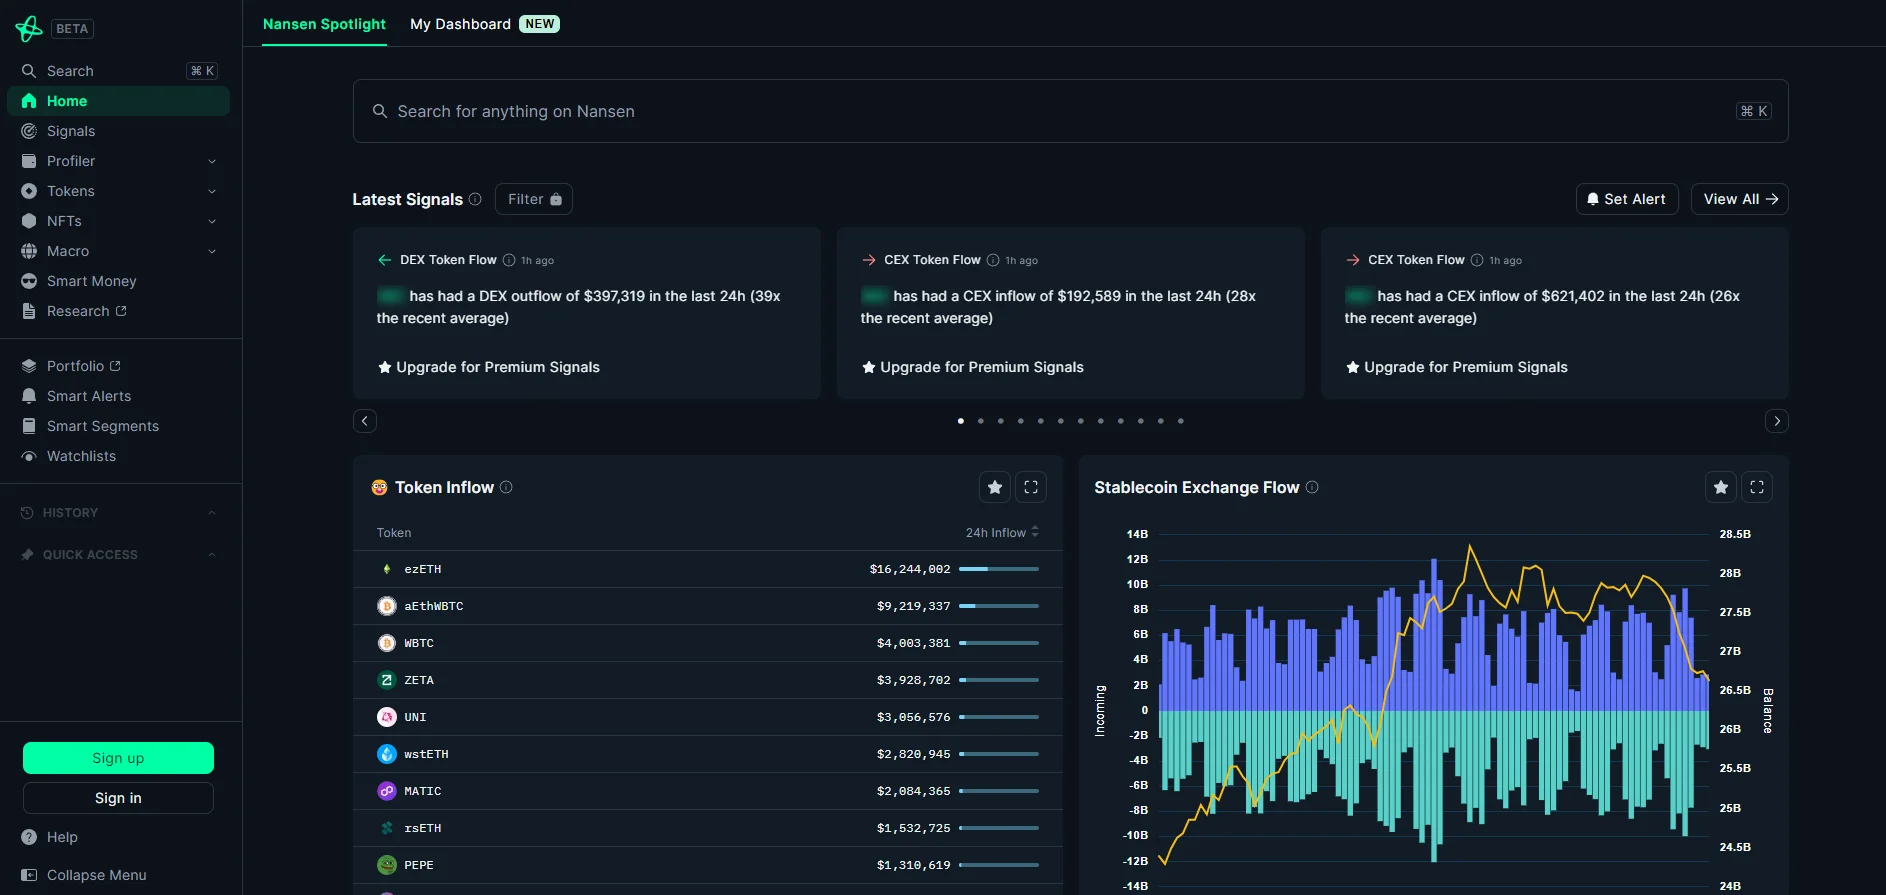Click the MATIC token row
The width and height of the screenshot is (1886, 895).
click(708, 791)
